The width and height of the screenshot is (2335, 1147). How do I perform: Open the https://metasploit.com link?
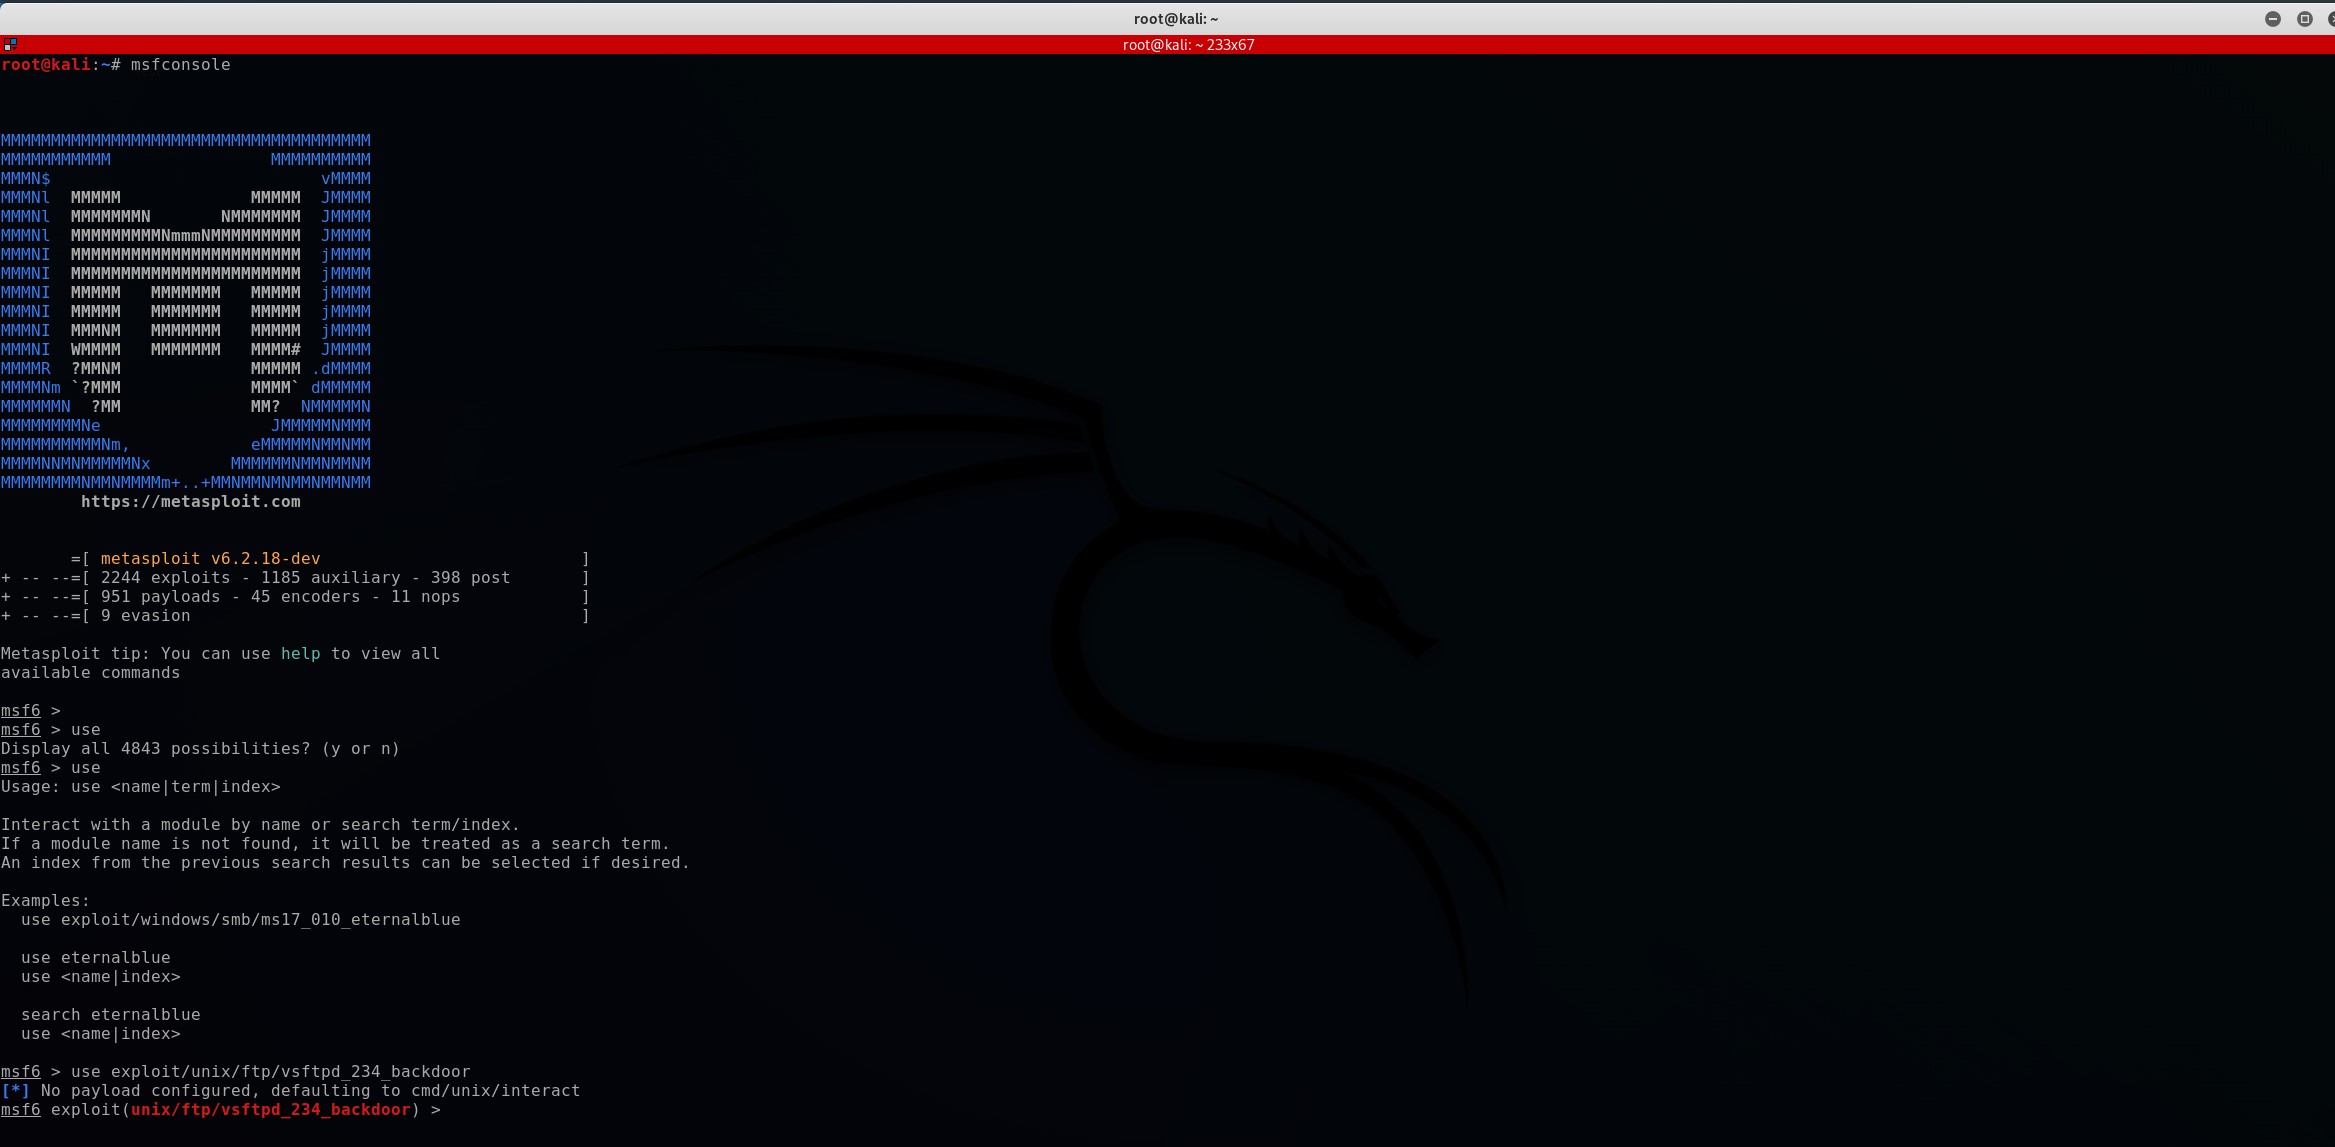tap(190, 502)
